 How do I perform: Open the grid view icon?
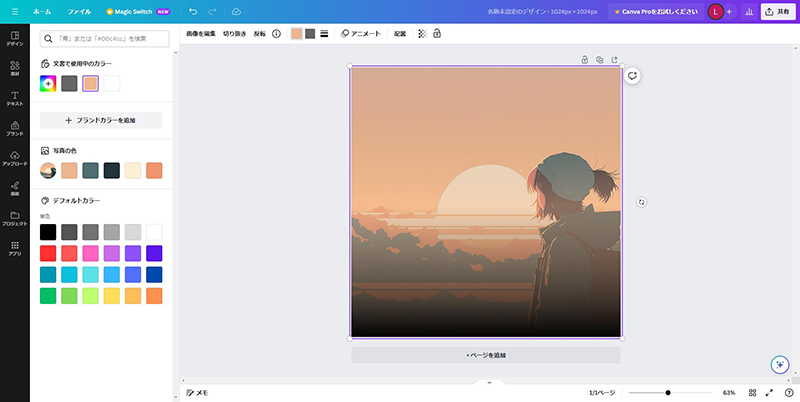pos(753,393)
